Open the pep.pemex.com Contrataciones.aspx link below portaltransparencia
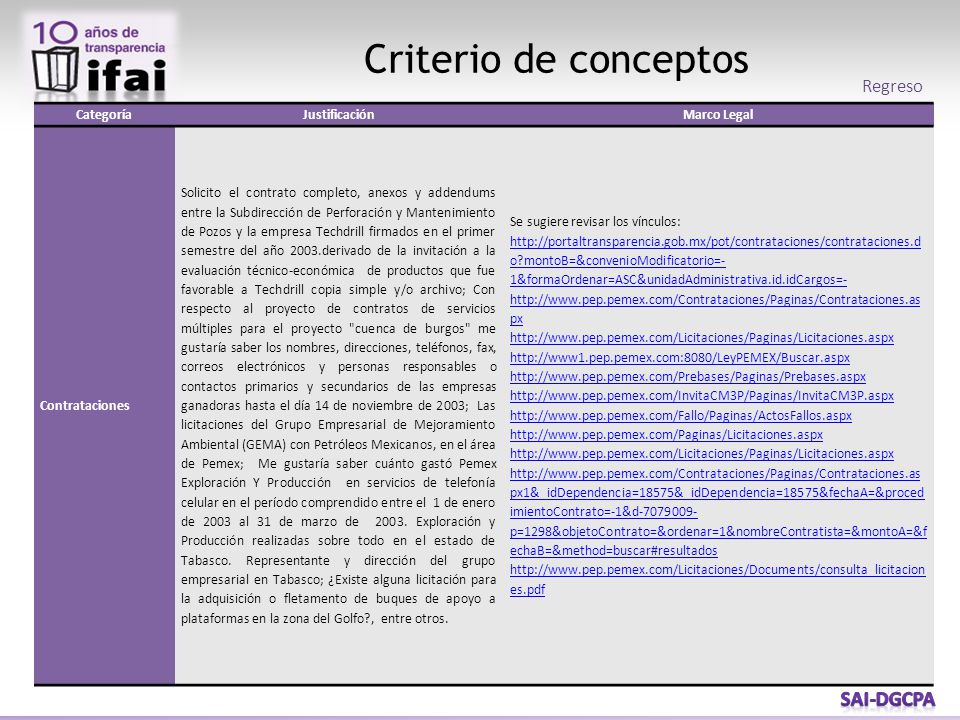 click(x=714, y=309)
